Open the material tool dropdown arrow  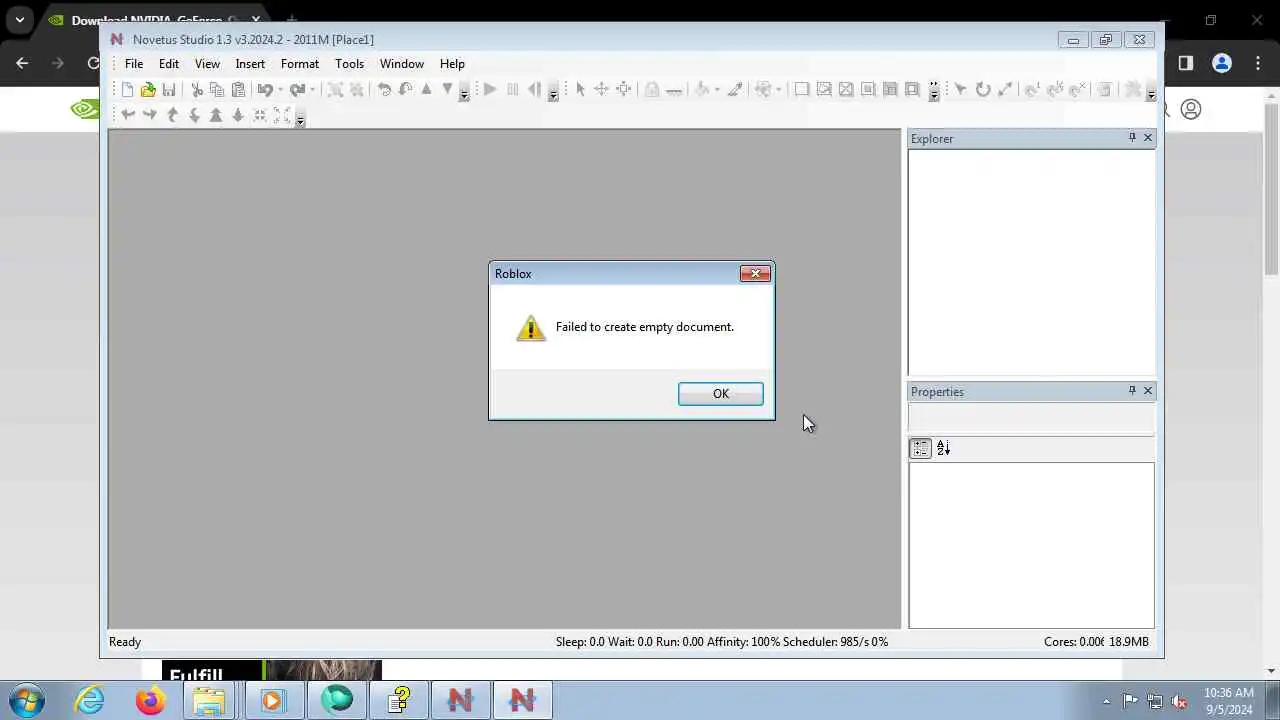(717, 90)
